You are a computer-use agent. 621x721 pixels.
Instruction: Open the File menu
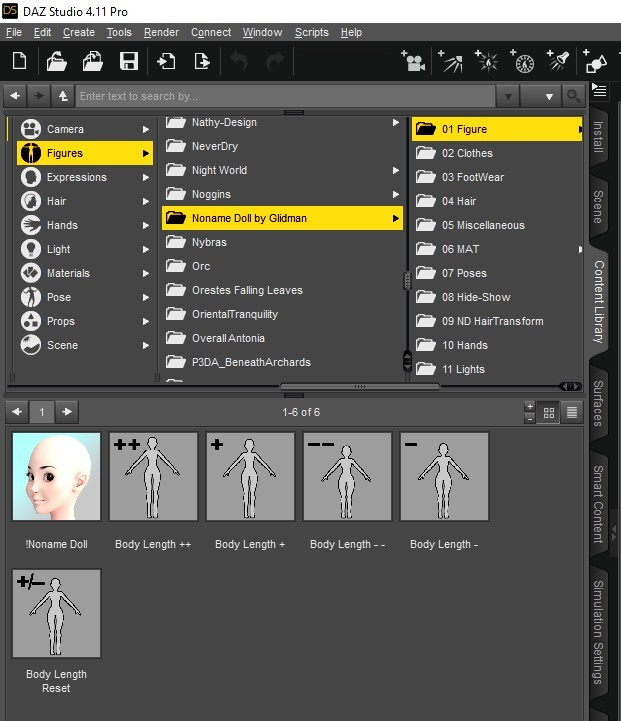[14, 33]
